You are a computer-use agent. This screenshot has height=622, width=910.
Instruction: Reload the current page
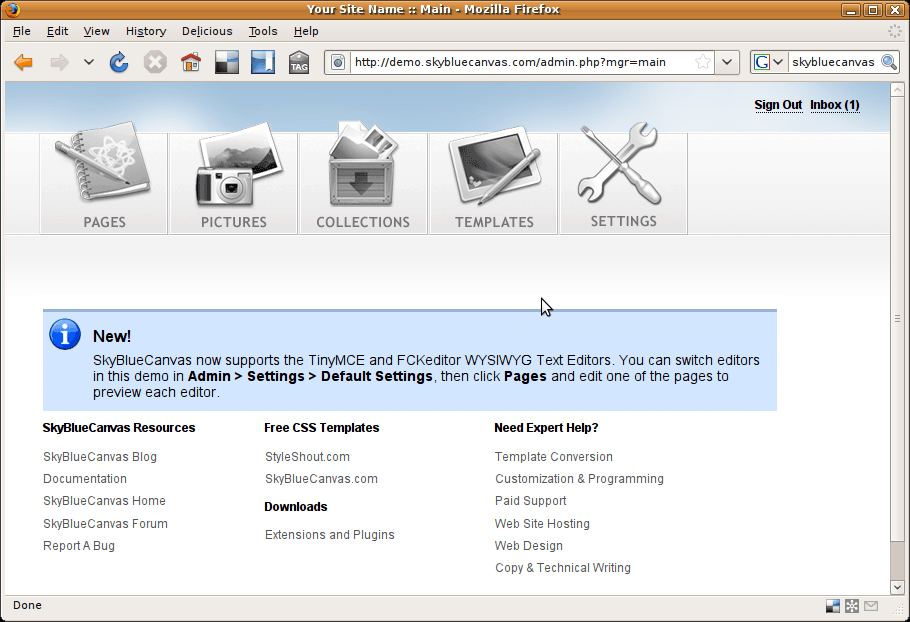pyautogui.click(x=119, y=62)
